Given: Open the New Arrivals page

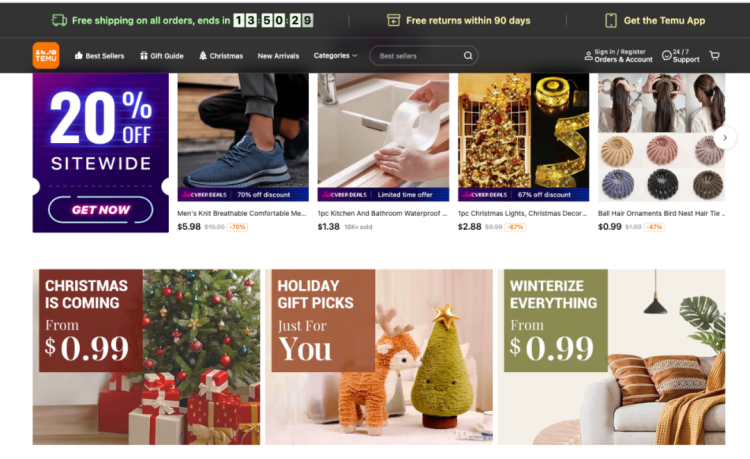Looking at the screenshot, I should click(278, 56).
